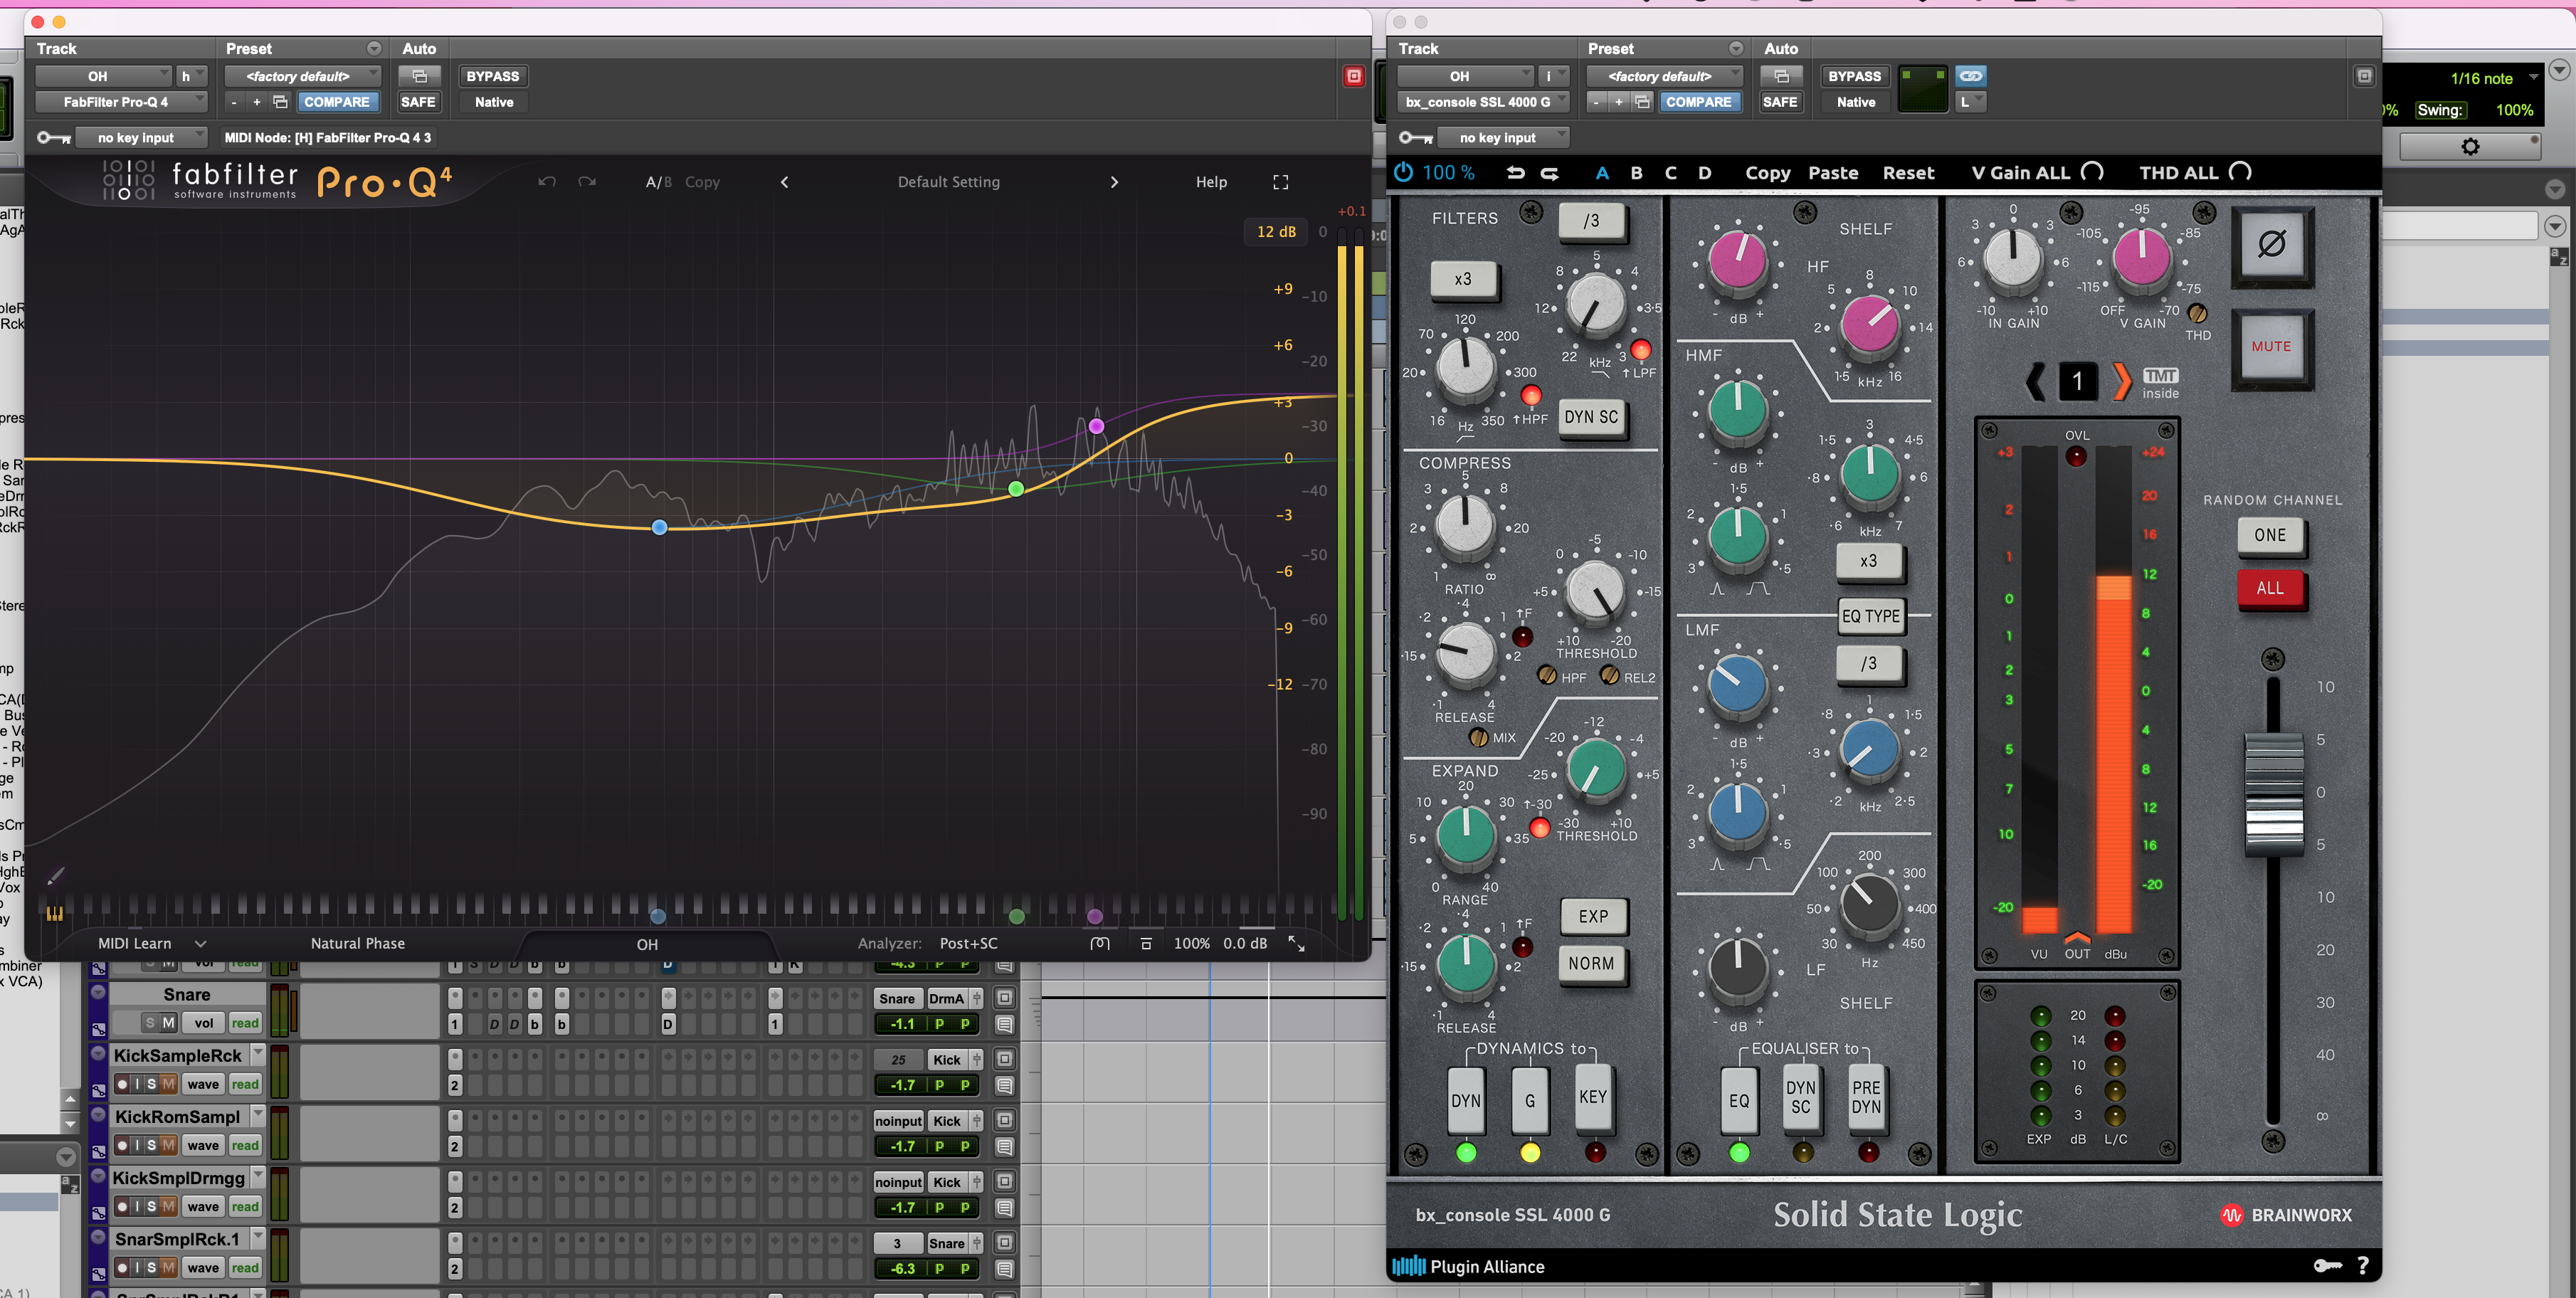This screenshot has width=2576, height=1298.
Task: Click the bx_console redo icon
Action: point(1550,173)
